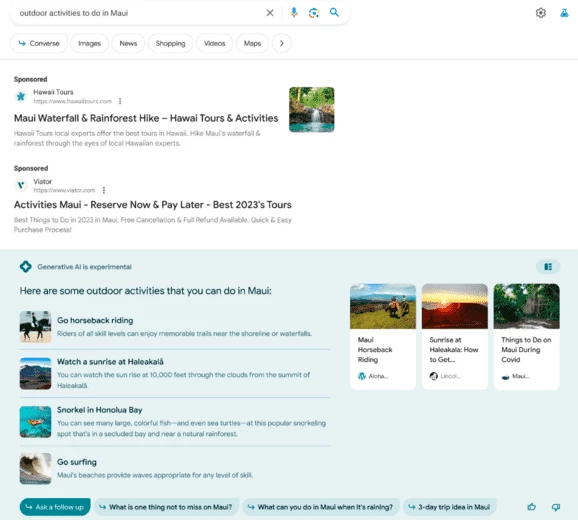Image resolution: width=578 pixels, height=520 pixels.
Task: Switch to Converse mode
Action: coord(39,43)
